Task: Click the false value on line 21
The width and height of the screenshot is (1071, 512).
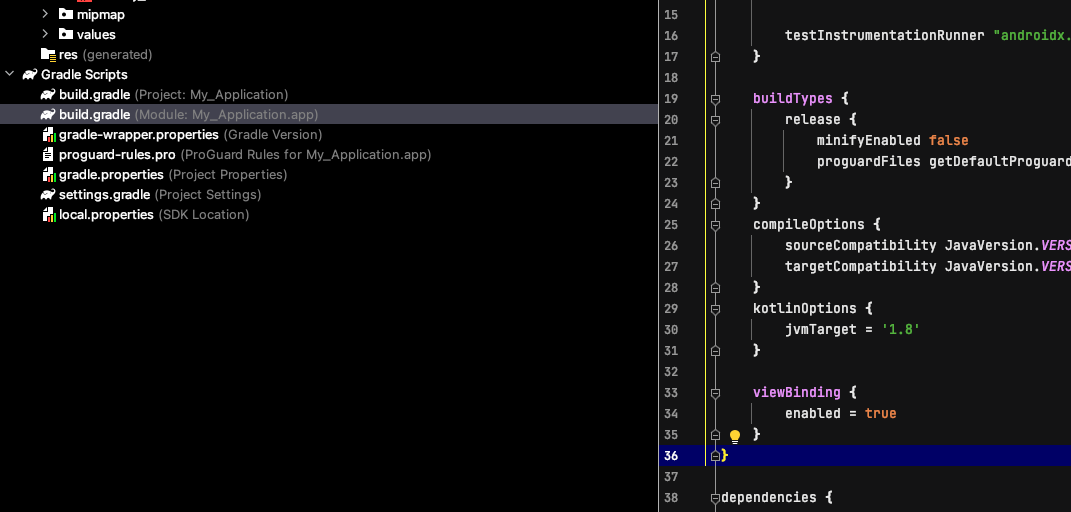Action: coord(949,141)
